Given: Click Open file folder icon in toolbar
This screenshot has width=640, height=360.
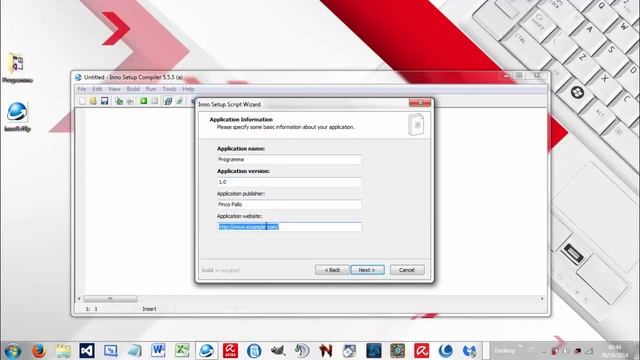Looking at the screenshot, I should click(93, 101).
